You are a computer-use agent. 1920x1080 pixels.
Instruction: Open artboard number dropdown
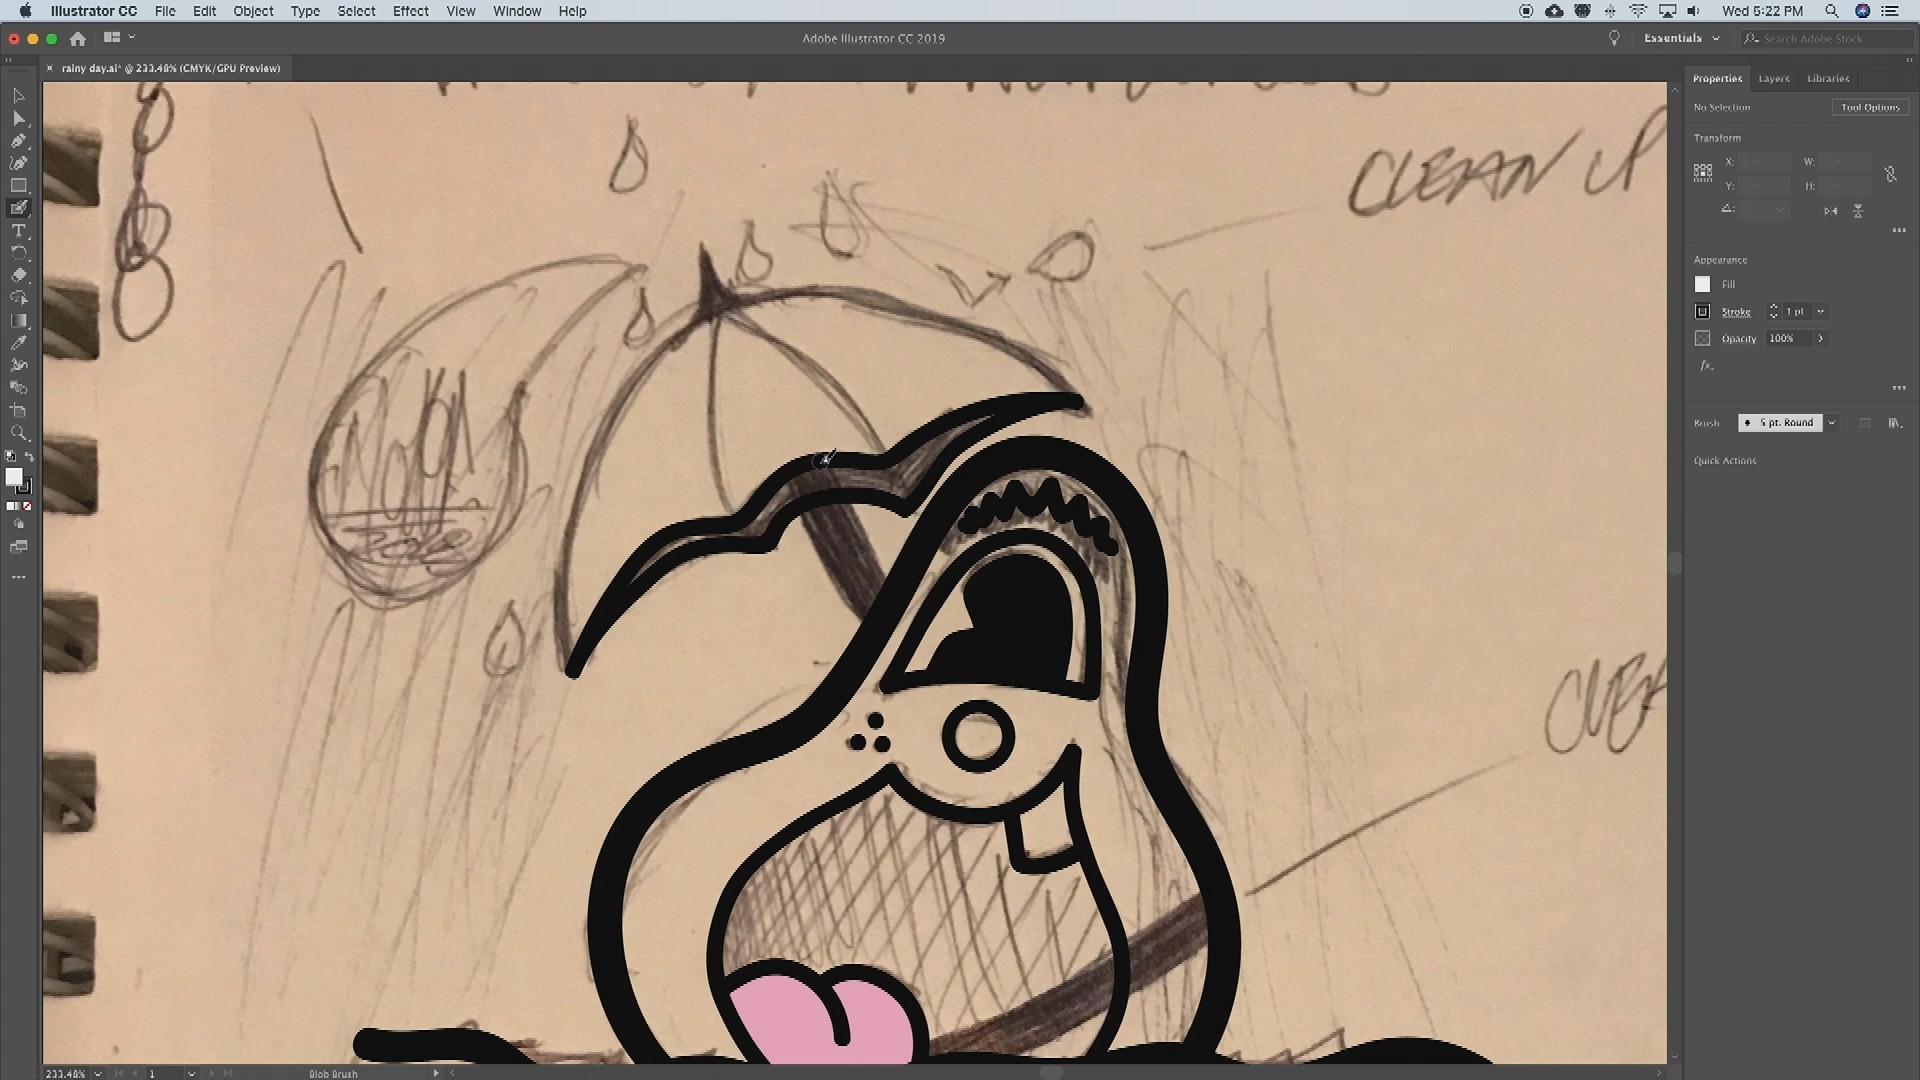click(191, 1073)
